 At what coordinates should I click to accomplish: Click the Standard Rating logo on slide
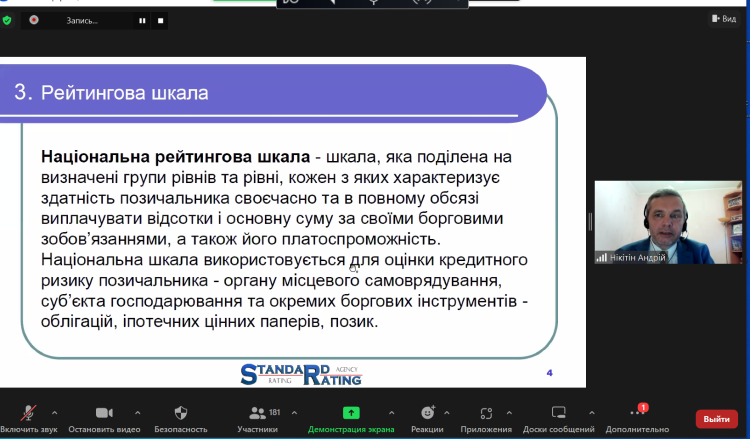pyautogui.click(x=301, y=374)
